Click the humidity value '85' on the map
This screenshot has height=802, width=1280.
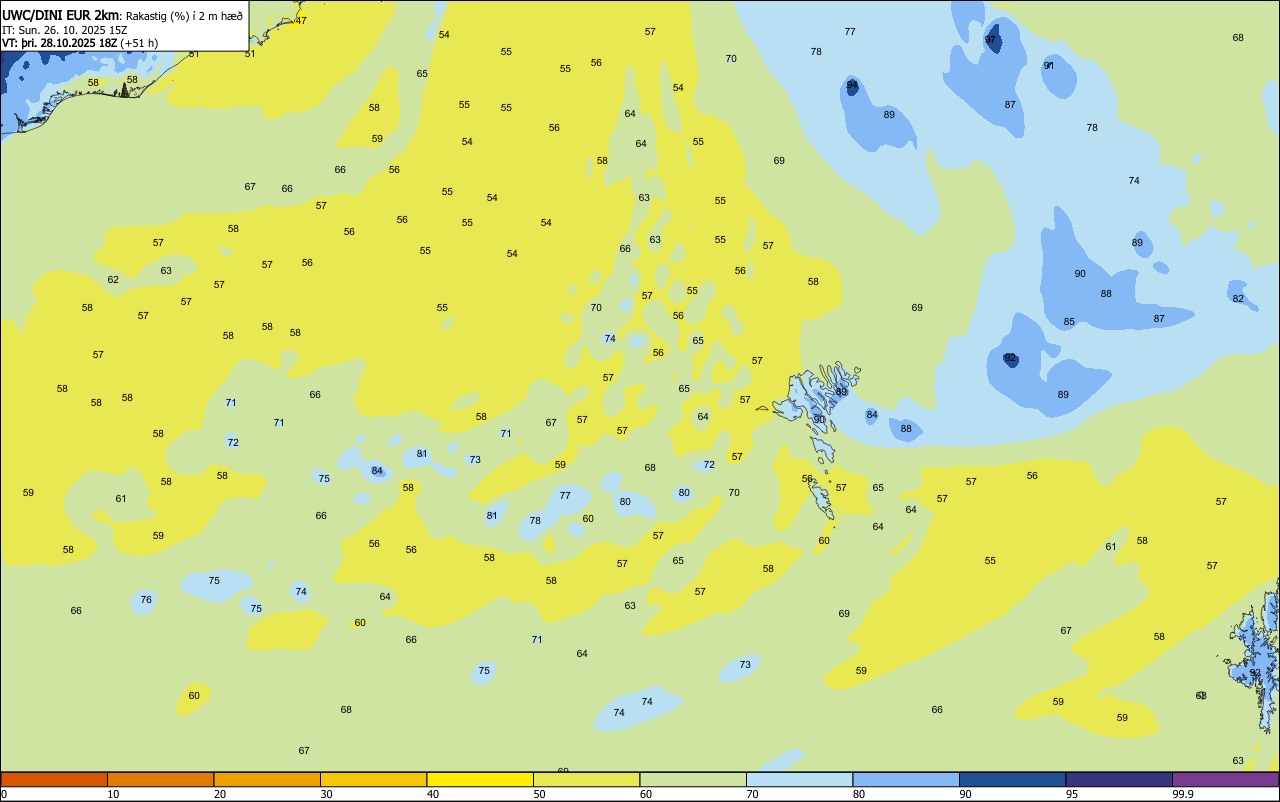[1069, 322]
